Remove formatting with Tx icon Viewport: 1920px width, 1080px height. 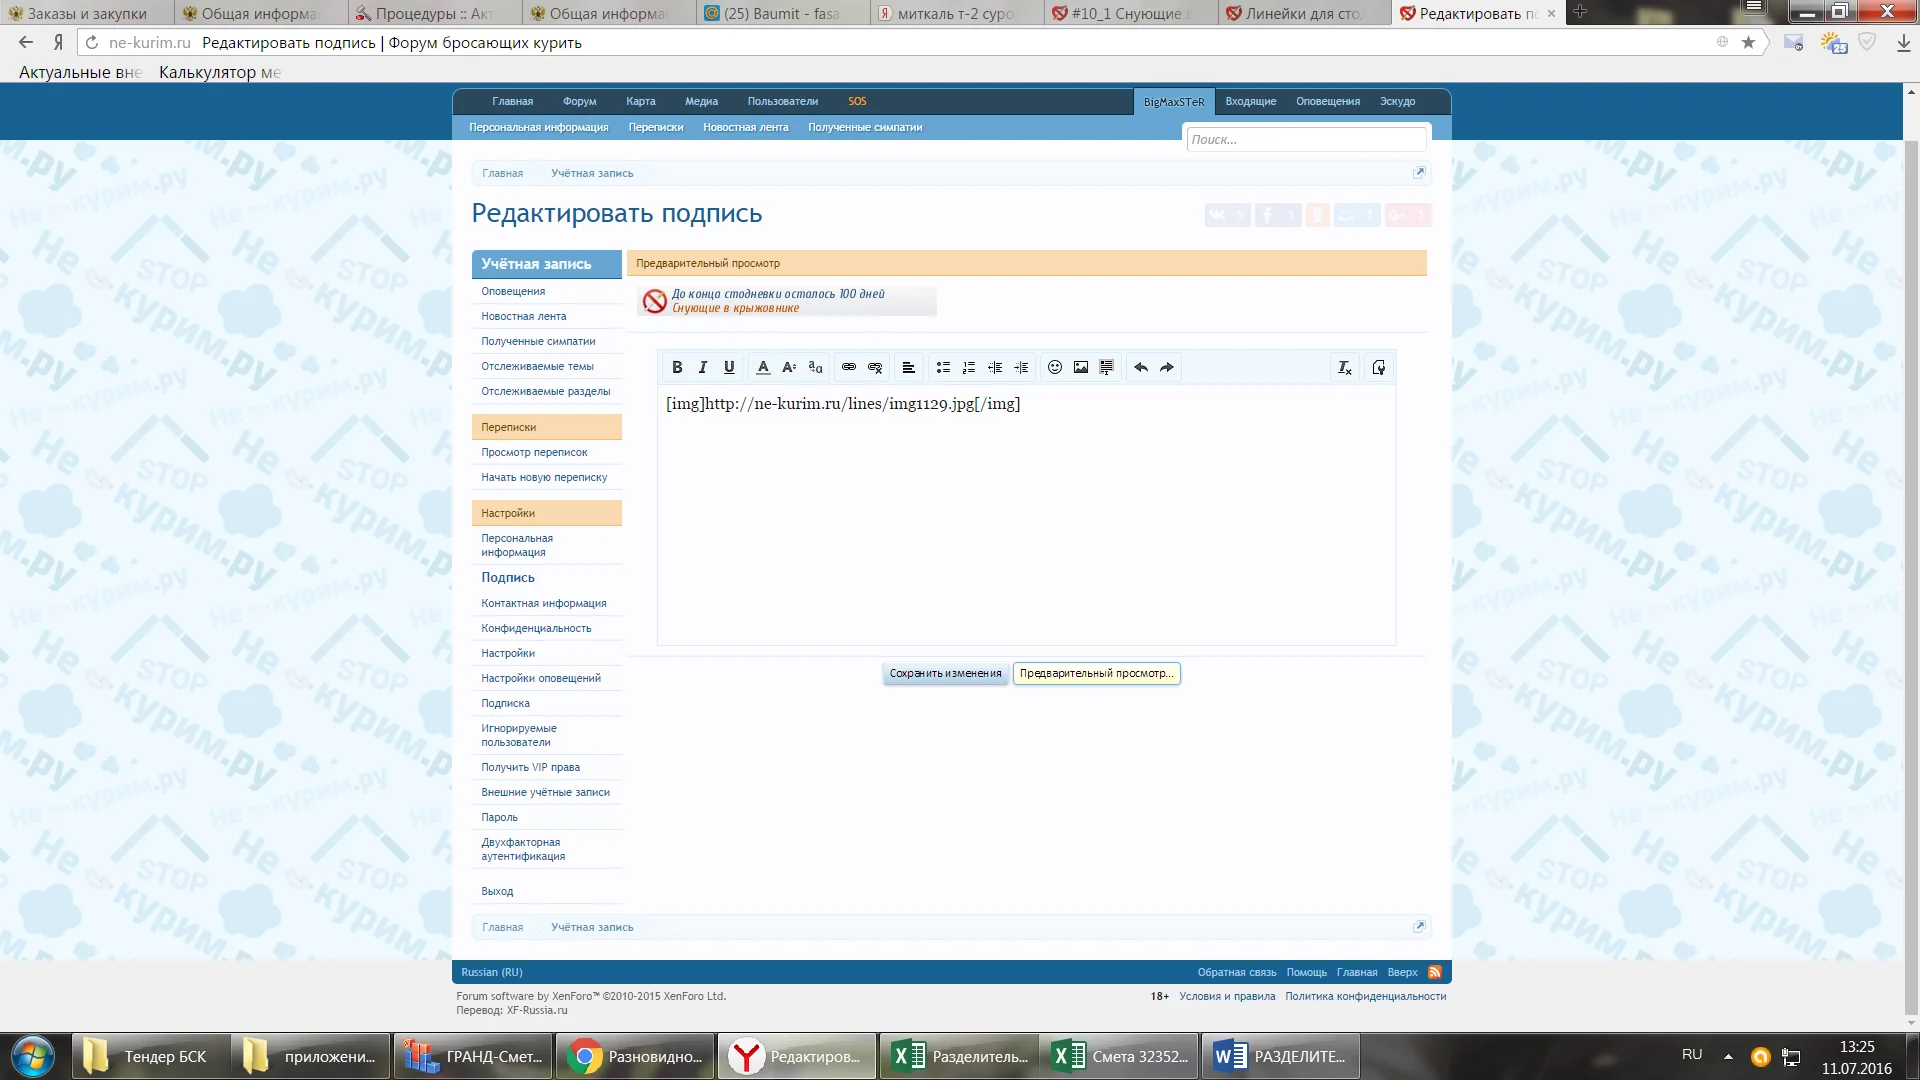[1345, 368]
